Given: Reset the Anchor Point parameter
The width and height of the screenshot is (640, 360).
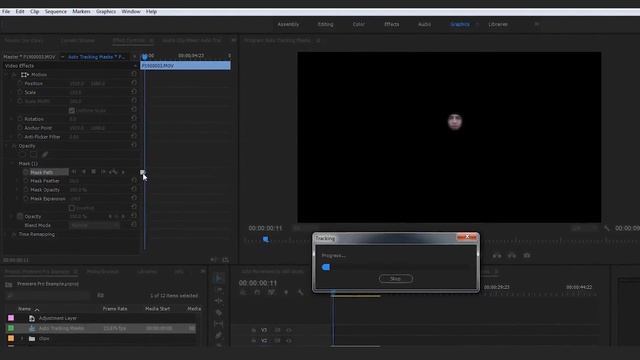Looking at the screenshot, I should (134, 128).
